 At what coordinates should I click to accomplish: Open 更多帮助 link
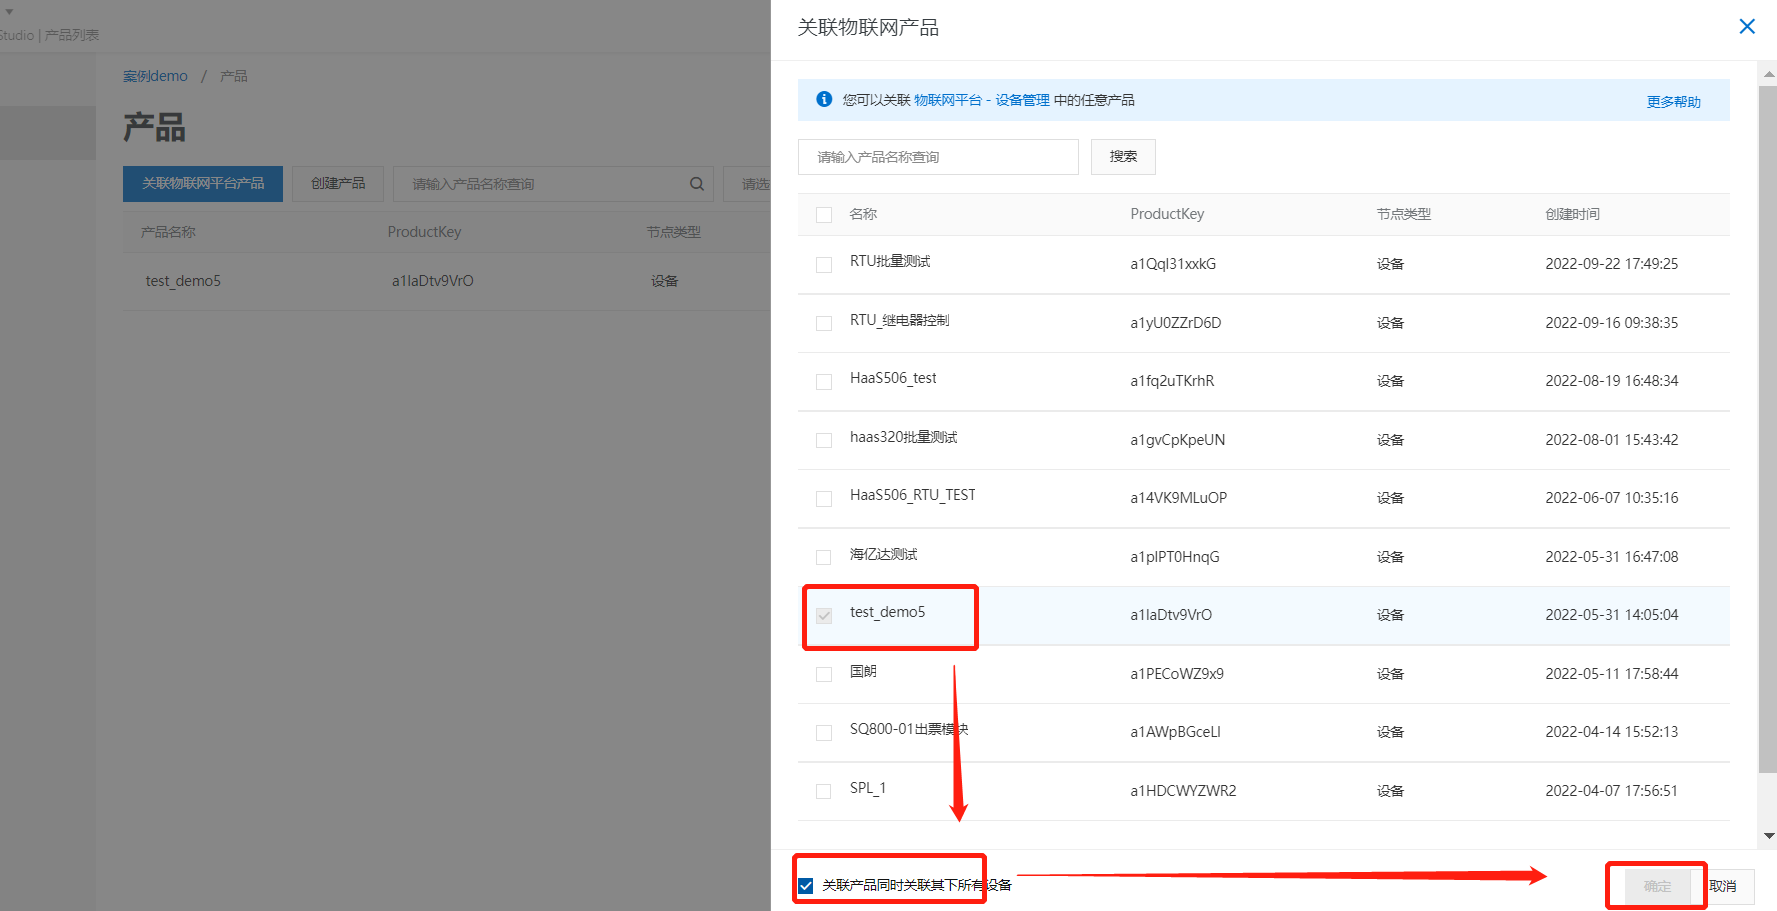pos(1673,102)
